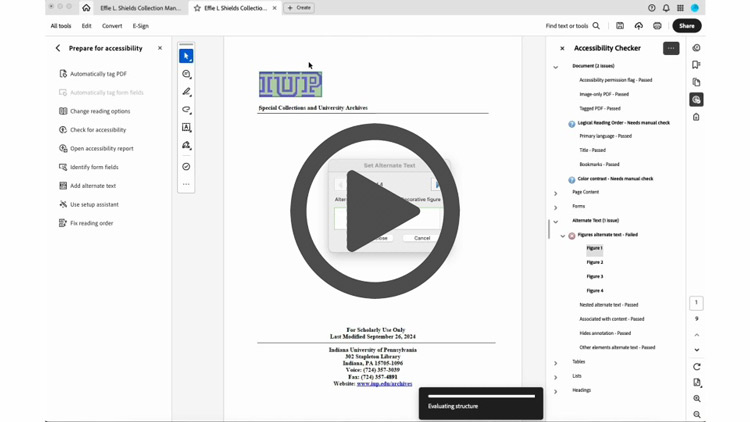Expand the Page Content section
The width and height of the screenshot is (750, 422).
click(x=556, y=193)
